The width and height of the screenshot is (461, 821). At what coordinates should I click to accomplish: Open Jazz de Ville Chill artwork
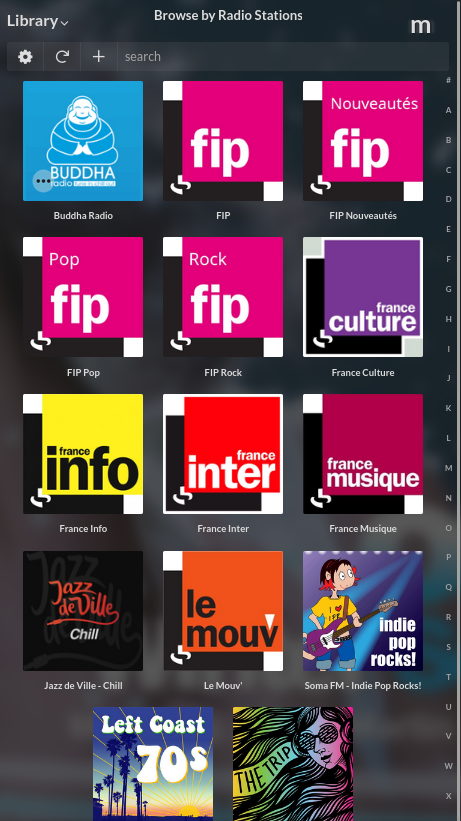click(x=83, y=611)
